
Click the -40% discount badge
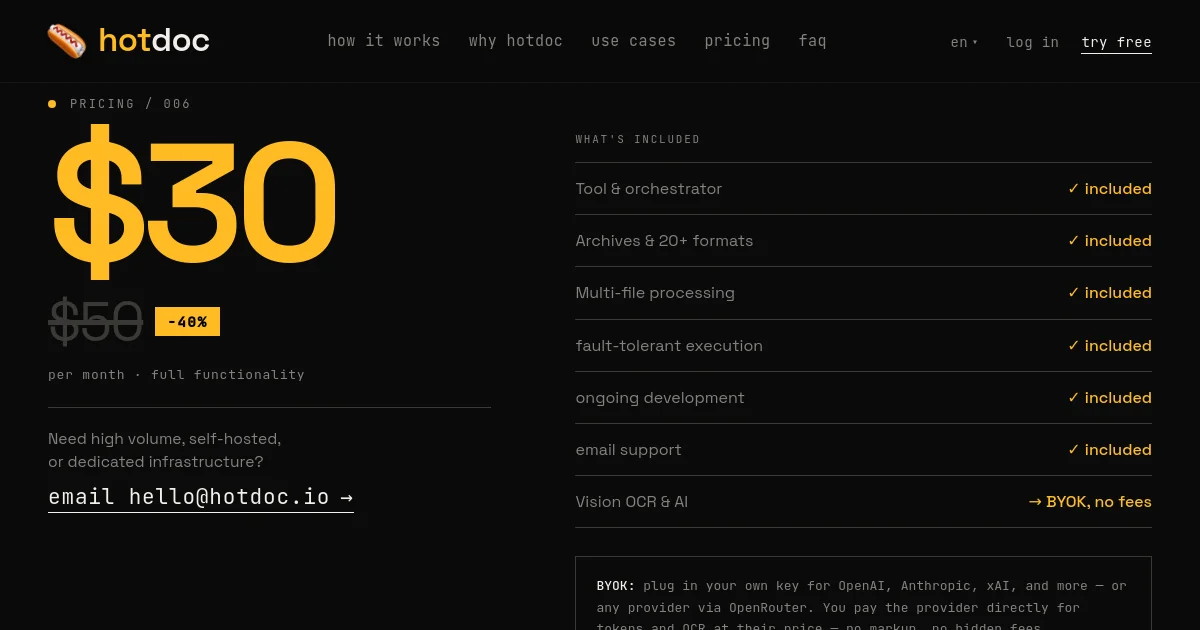pyautogui.click(x=187, y=322)
